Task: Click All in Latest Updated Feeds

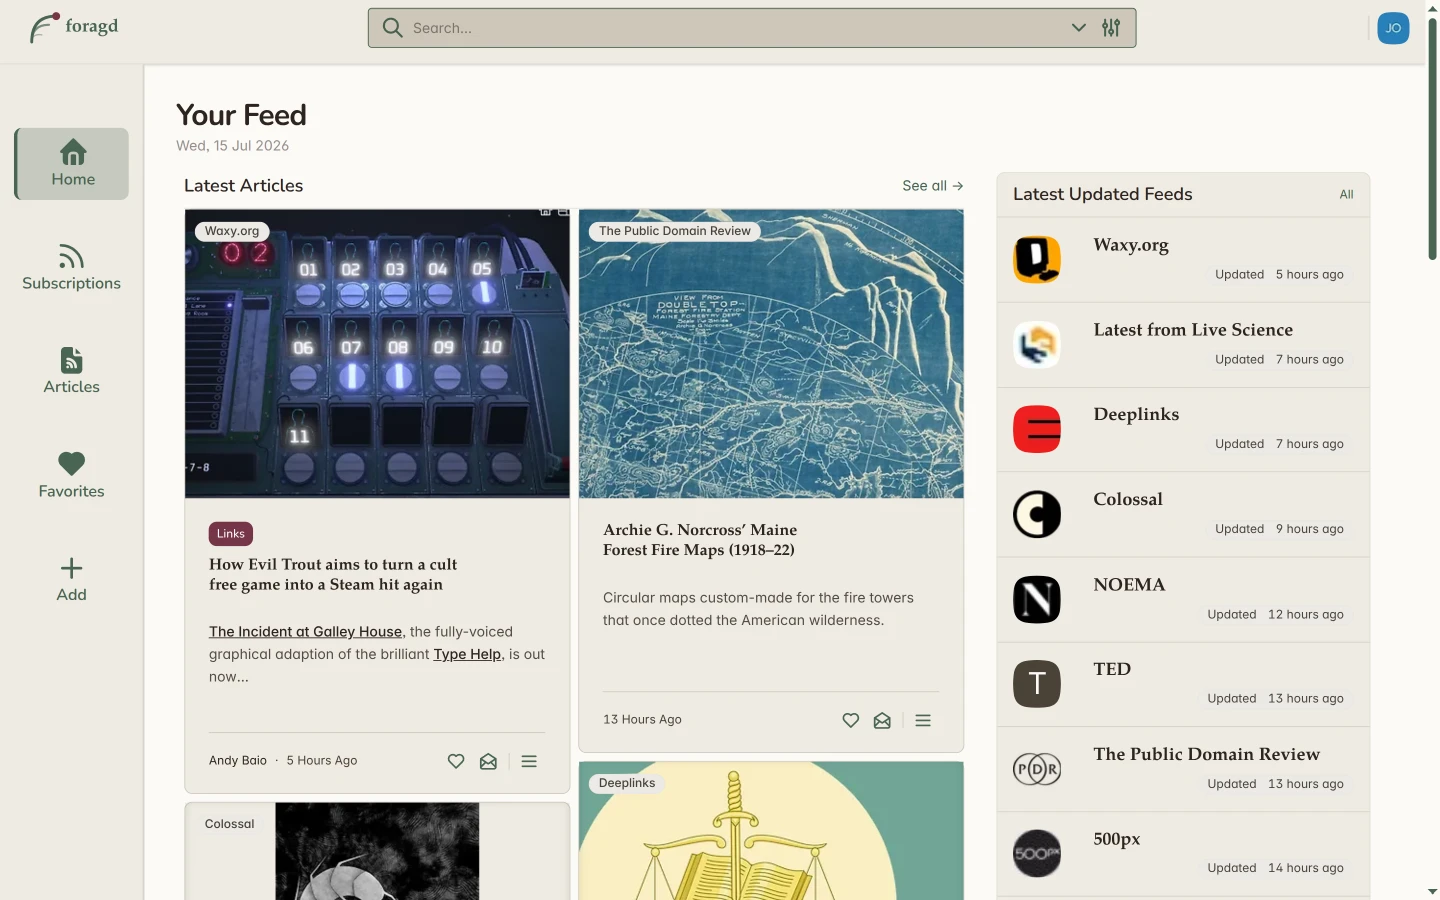Action: [x=1346, y=194]
